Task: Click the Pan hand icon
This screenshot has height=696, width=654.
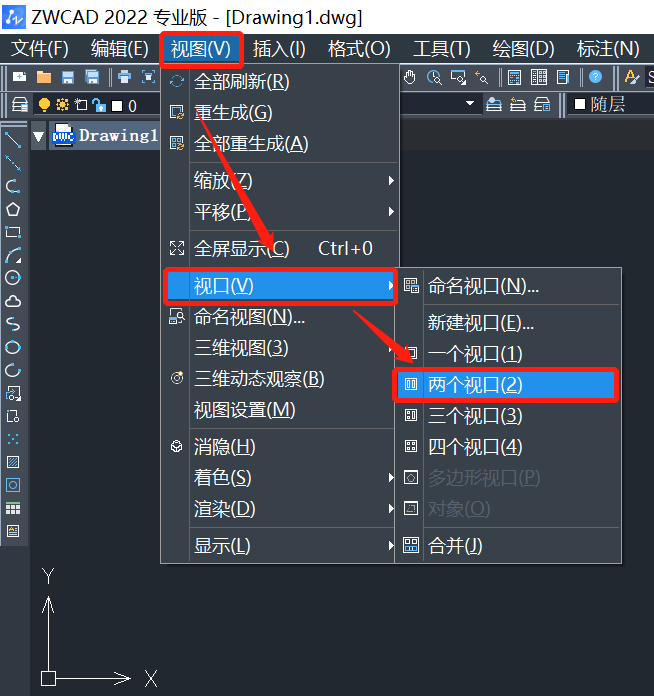Action: (410, 77)
